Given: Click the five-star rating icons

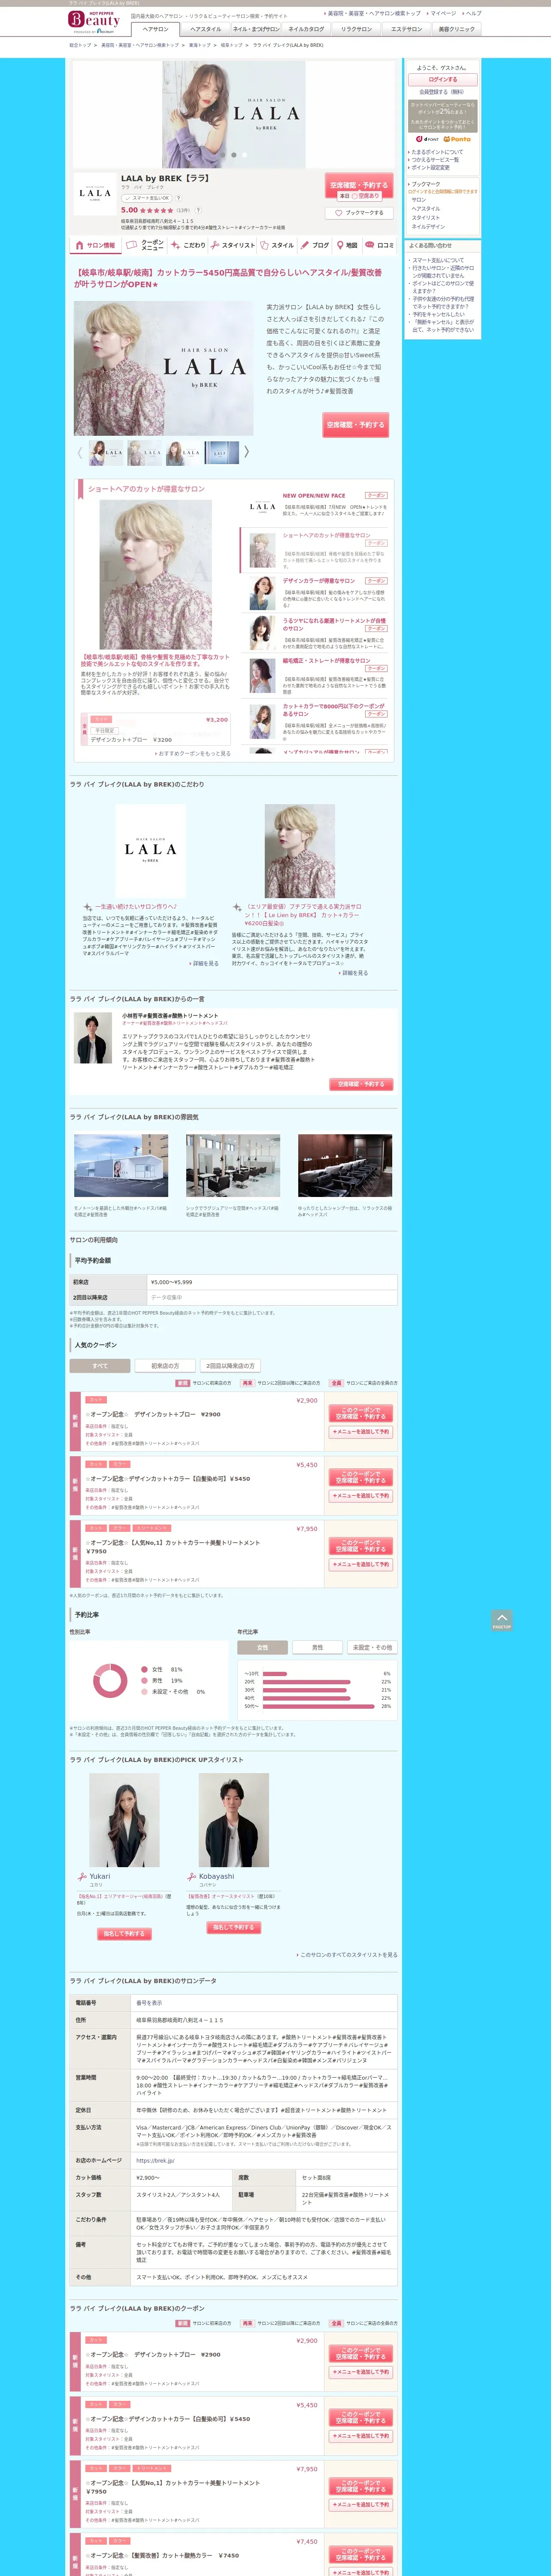Looking at the screenshot, I should 156,211.
